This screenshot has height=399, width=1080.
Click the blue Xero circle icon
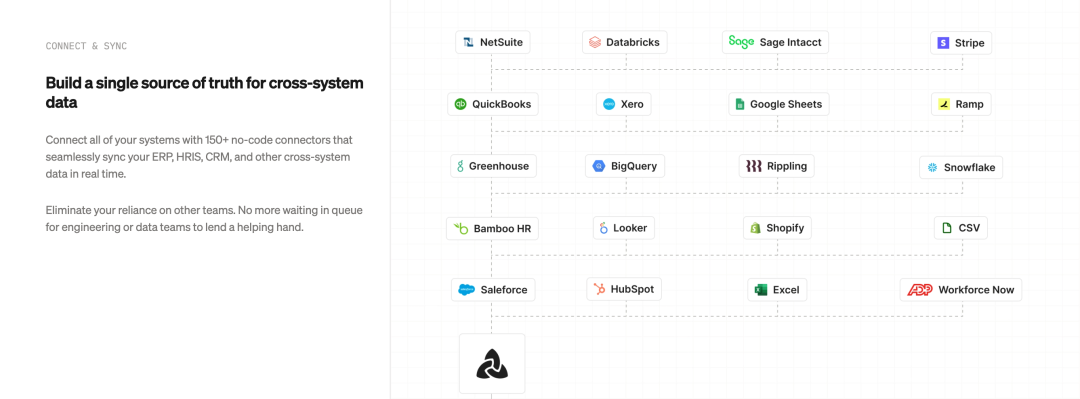[x=609, y=104]
